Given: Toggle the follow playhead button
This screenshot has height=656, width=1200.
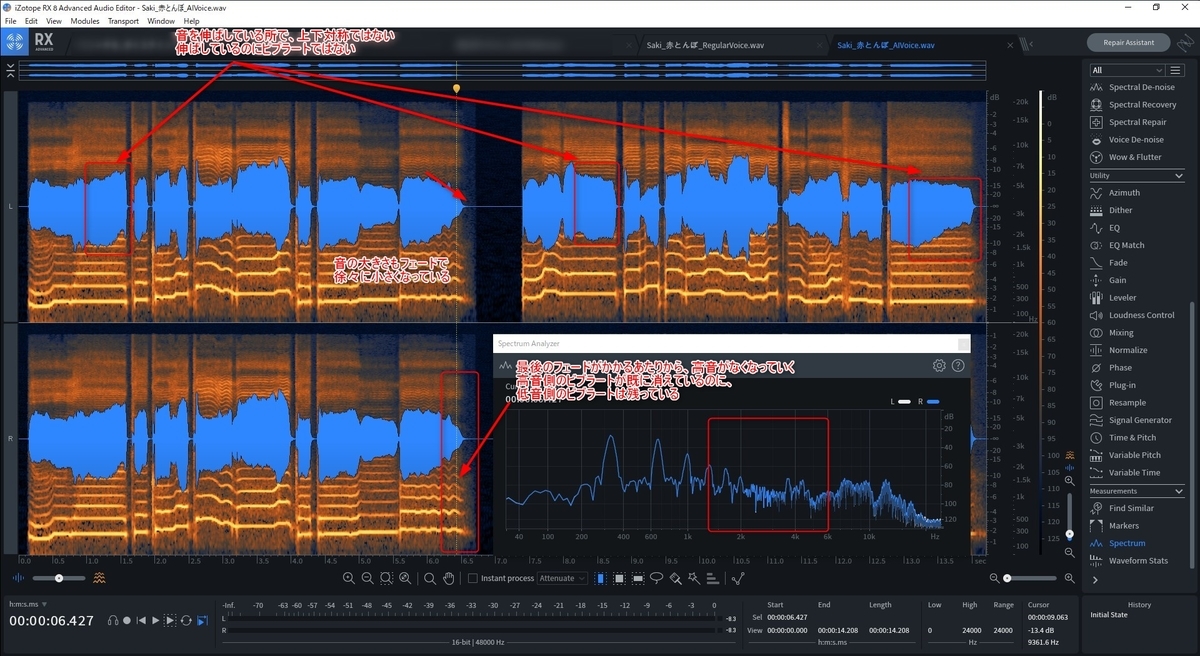Looking at the screenshot, I should pyautogui.click(x=202, y=620).
